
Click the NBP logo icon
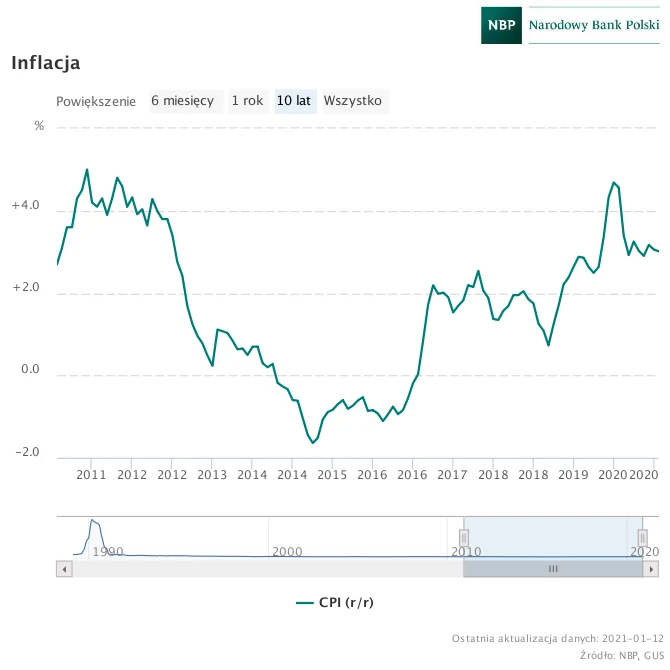point(501,25)
